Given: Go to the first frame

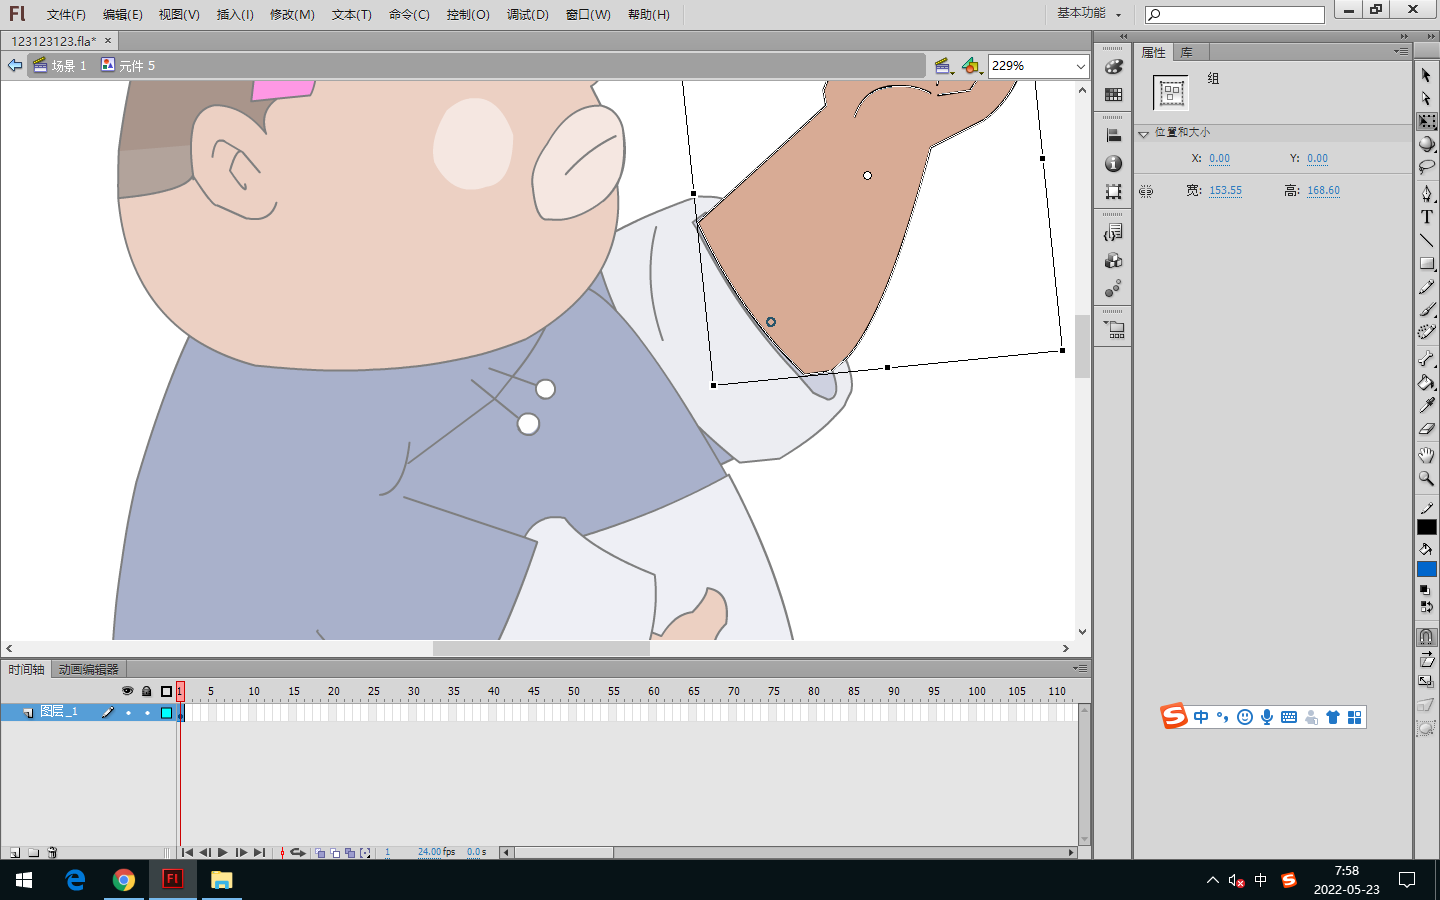Looking at the screenshot, I should [187, 853].
